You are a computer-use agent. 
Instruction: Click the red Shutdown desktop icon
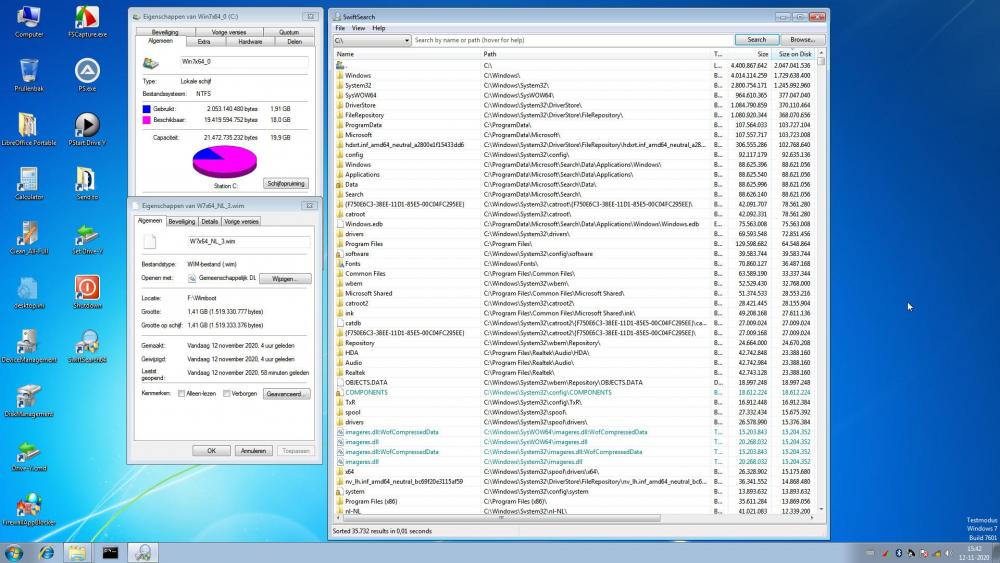coord(87,289)
